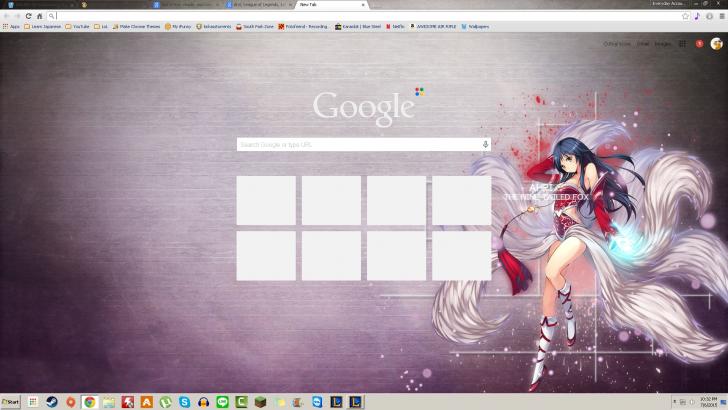
Task: Open the last bottom-row thumbnail tile
Action: tap(462, 256)
